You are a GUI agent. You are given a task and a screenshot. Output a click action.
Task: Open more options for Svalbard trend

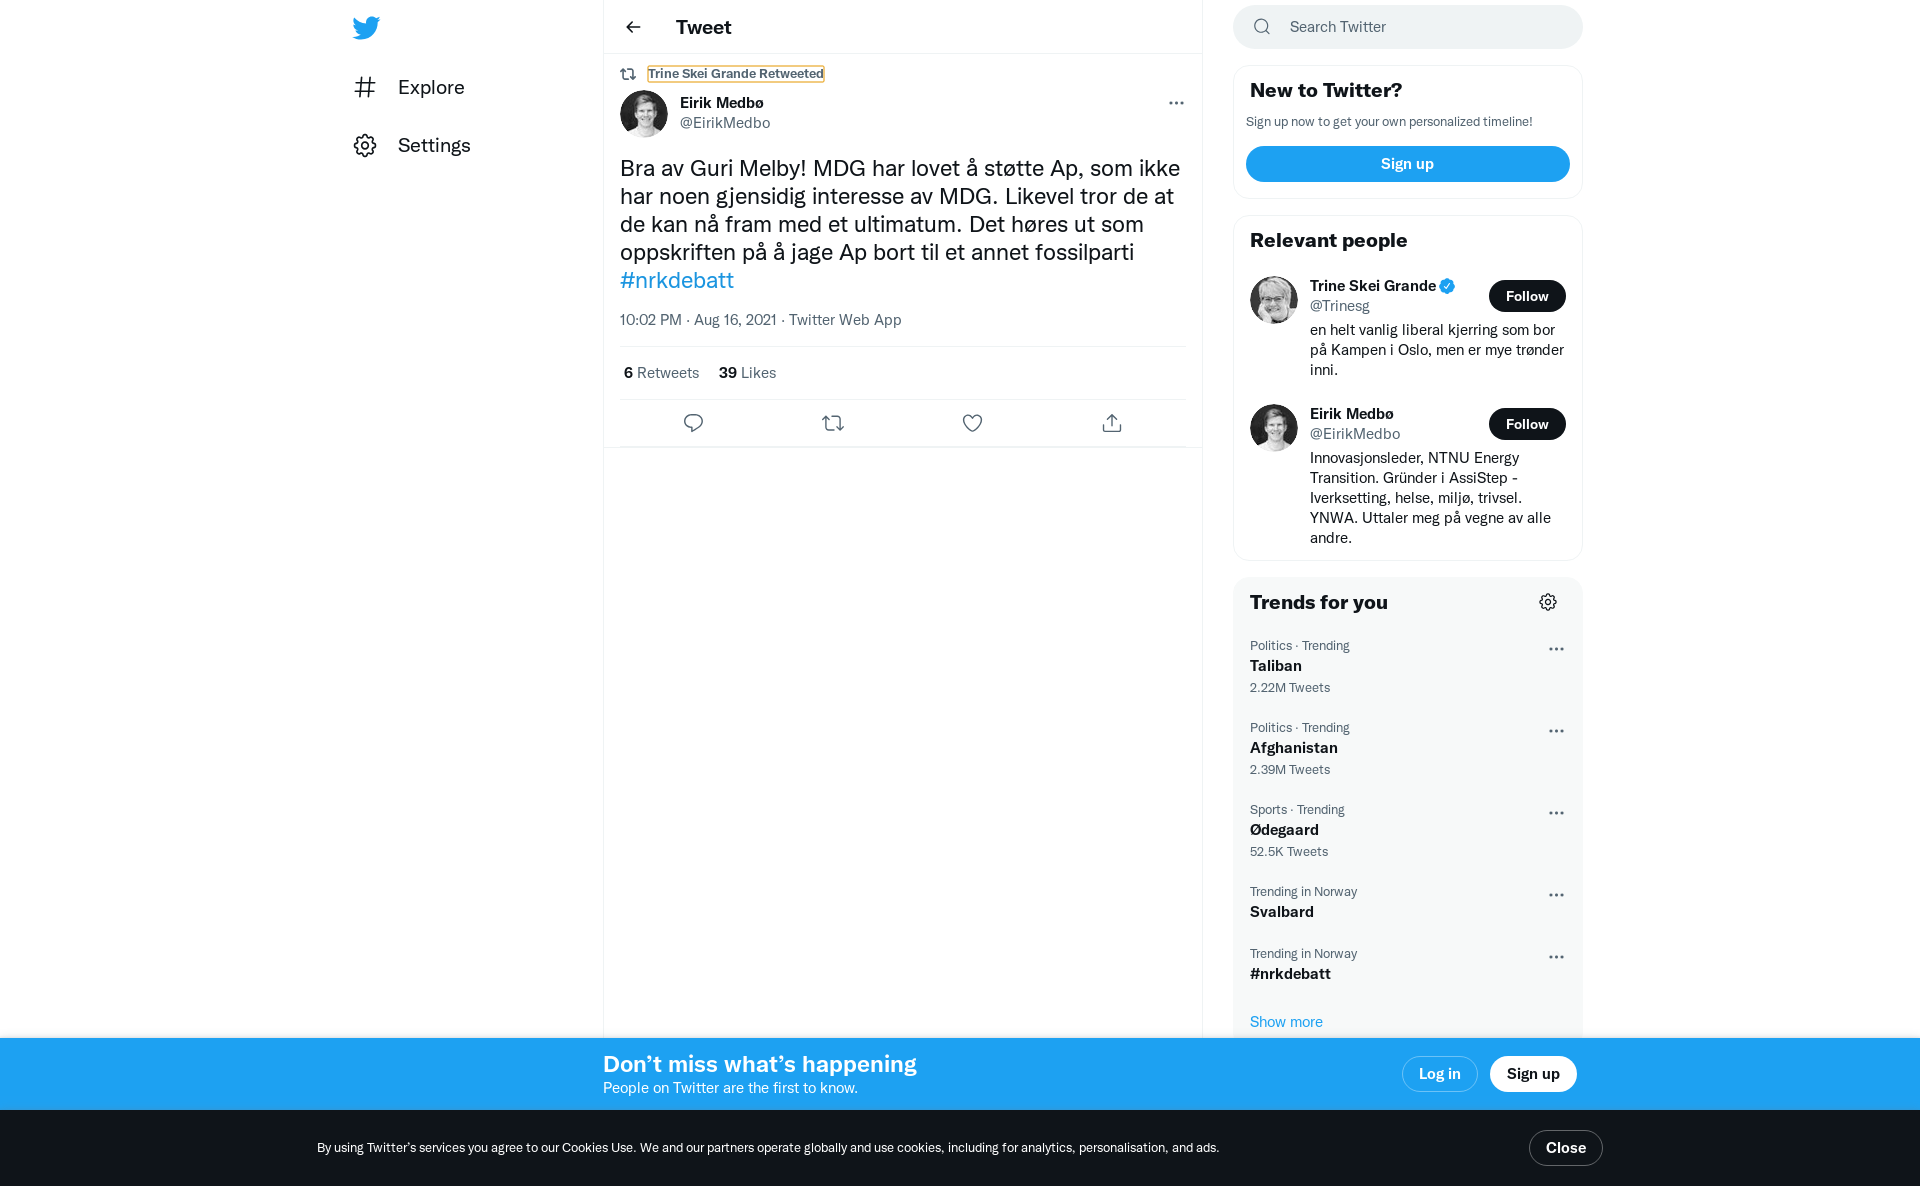1556,895
